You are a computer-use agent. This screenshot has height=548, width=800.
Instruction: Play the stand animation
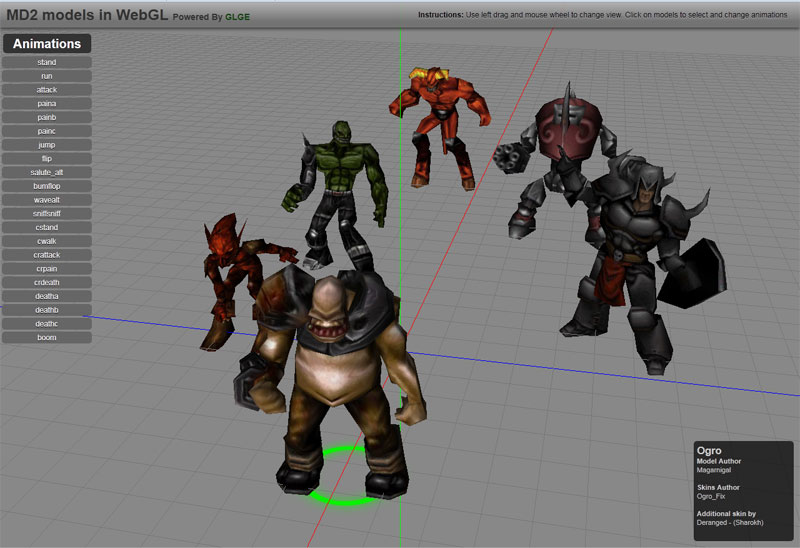click(x=47, y=62)
